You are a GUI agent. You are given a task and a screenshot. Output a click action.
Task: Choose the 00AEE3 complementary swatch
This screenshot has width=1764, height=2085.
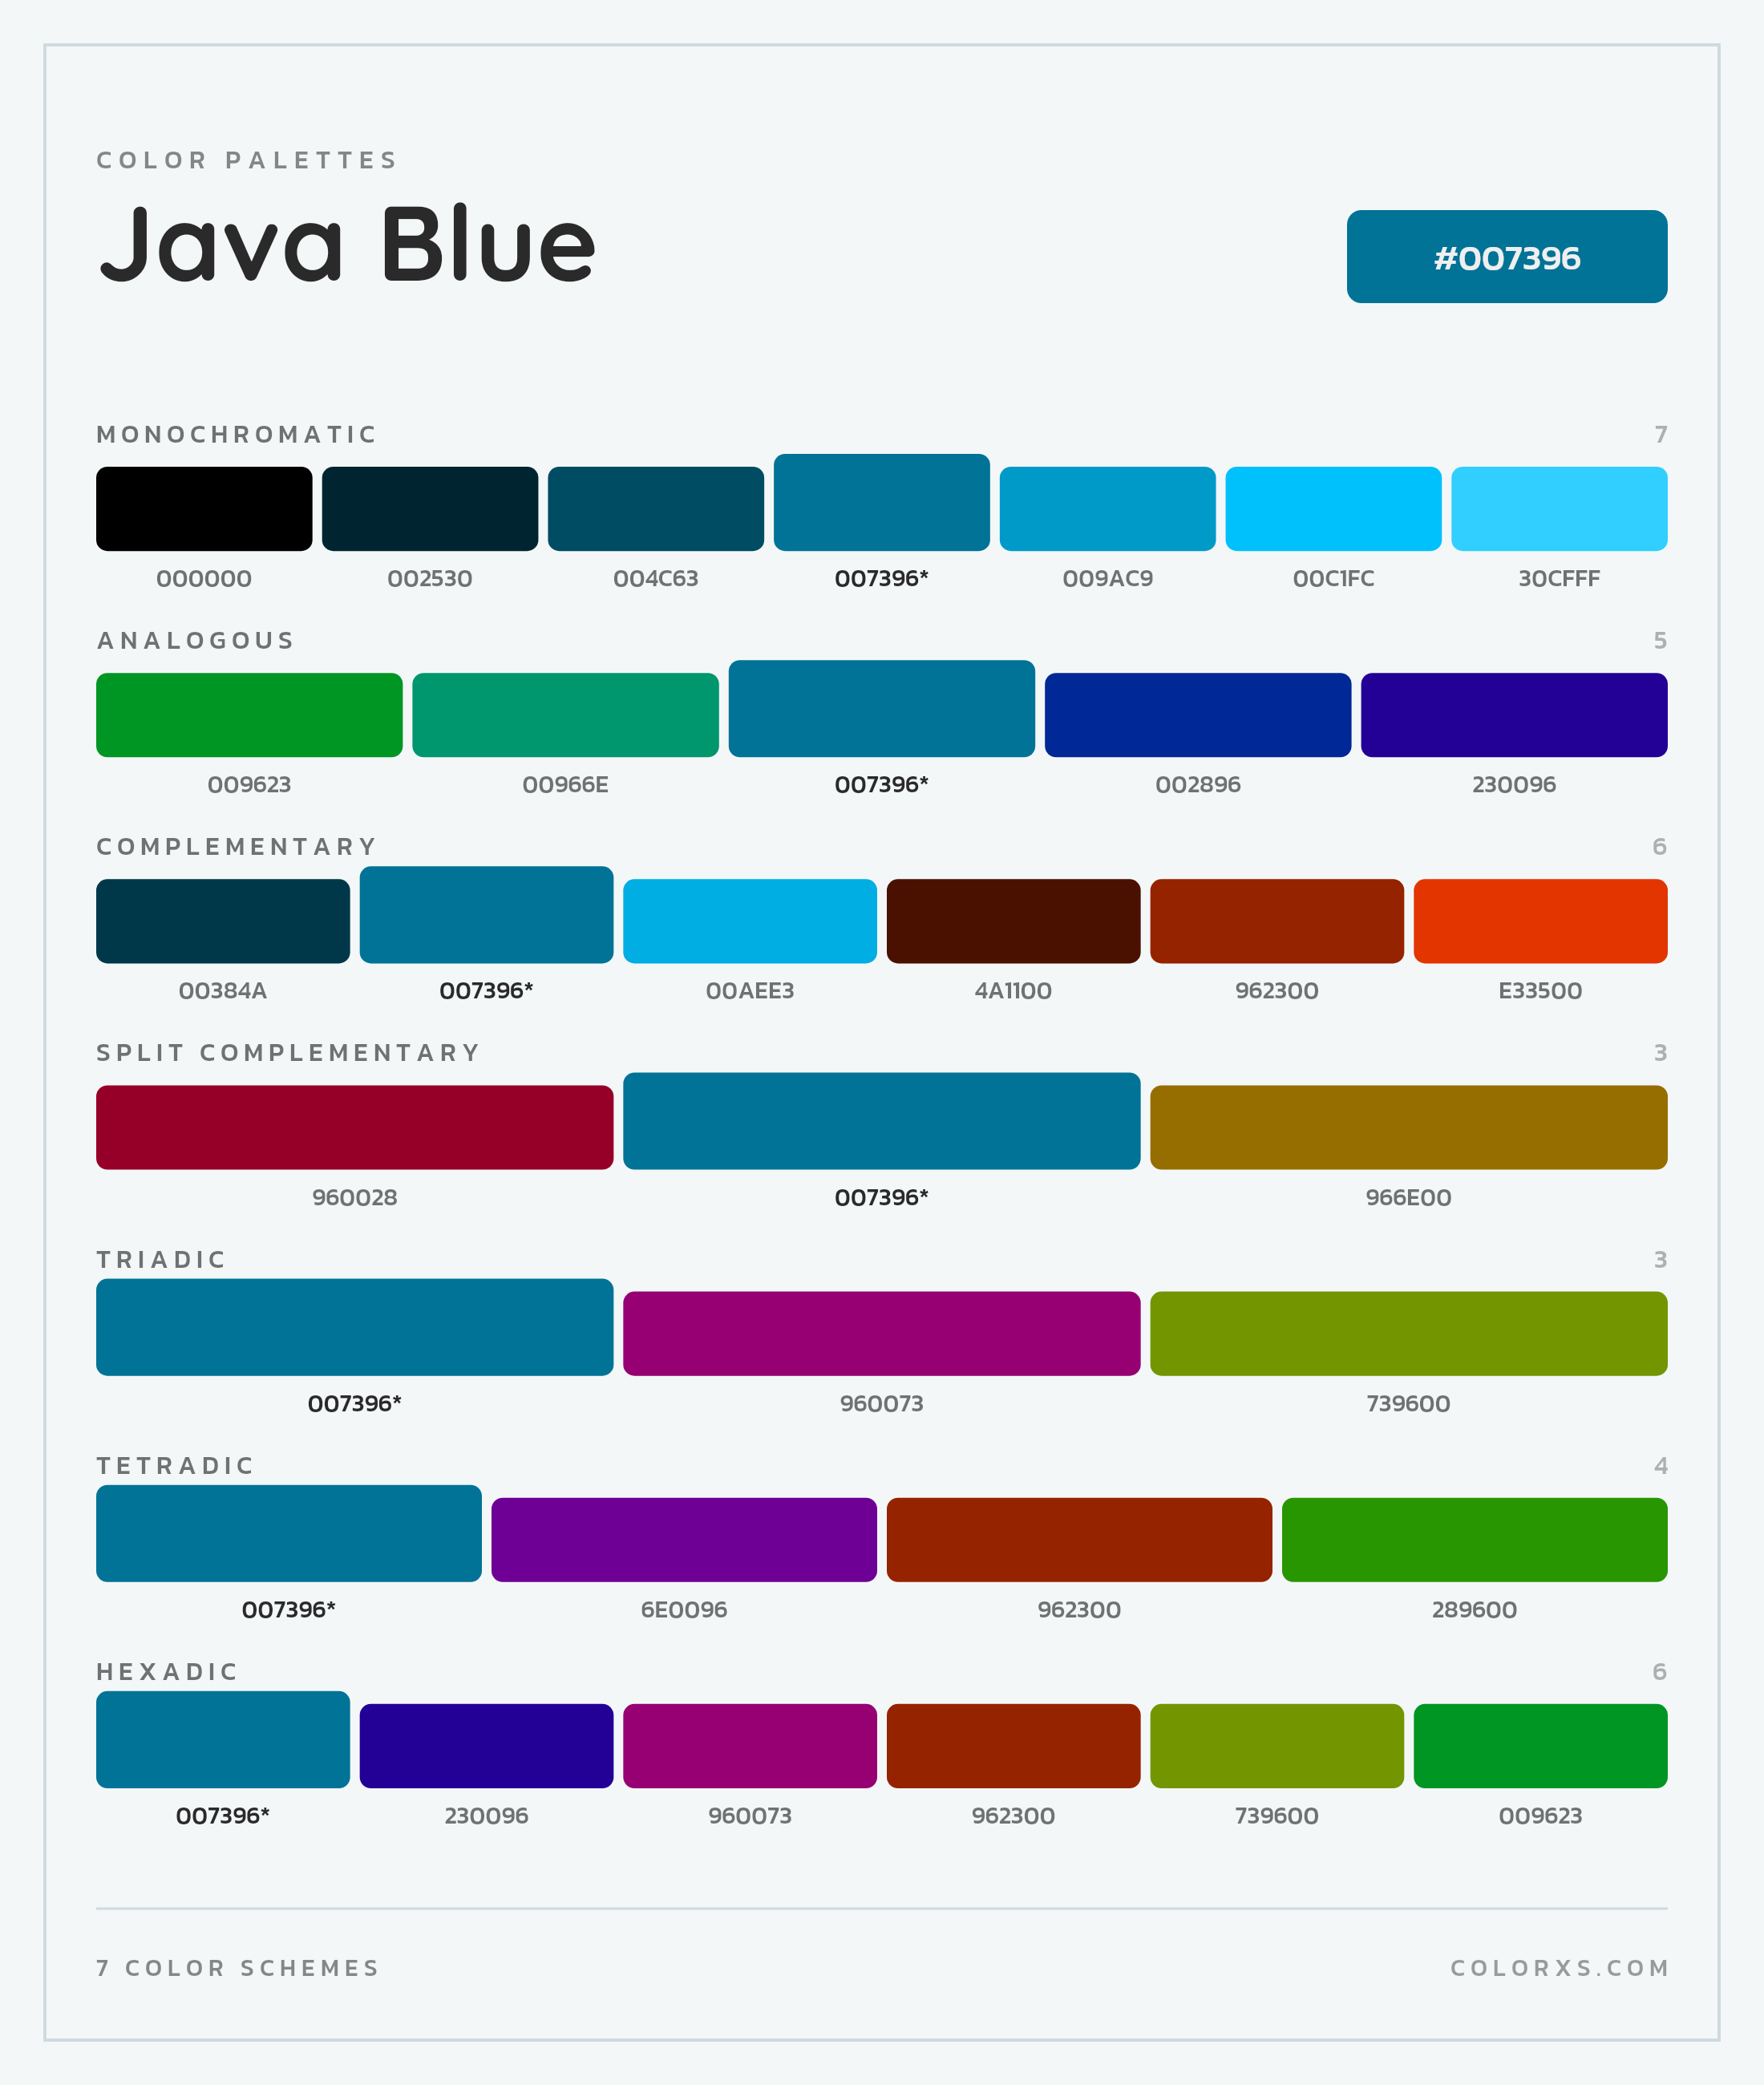pos(750,921)
